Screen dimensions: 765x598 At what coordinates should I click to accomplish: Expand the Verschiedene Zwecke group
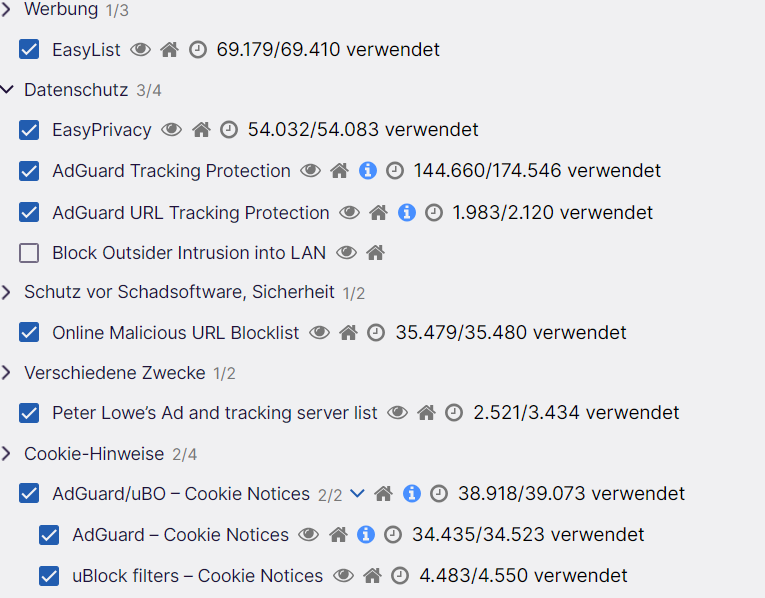pos(7,373)
